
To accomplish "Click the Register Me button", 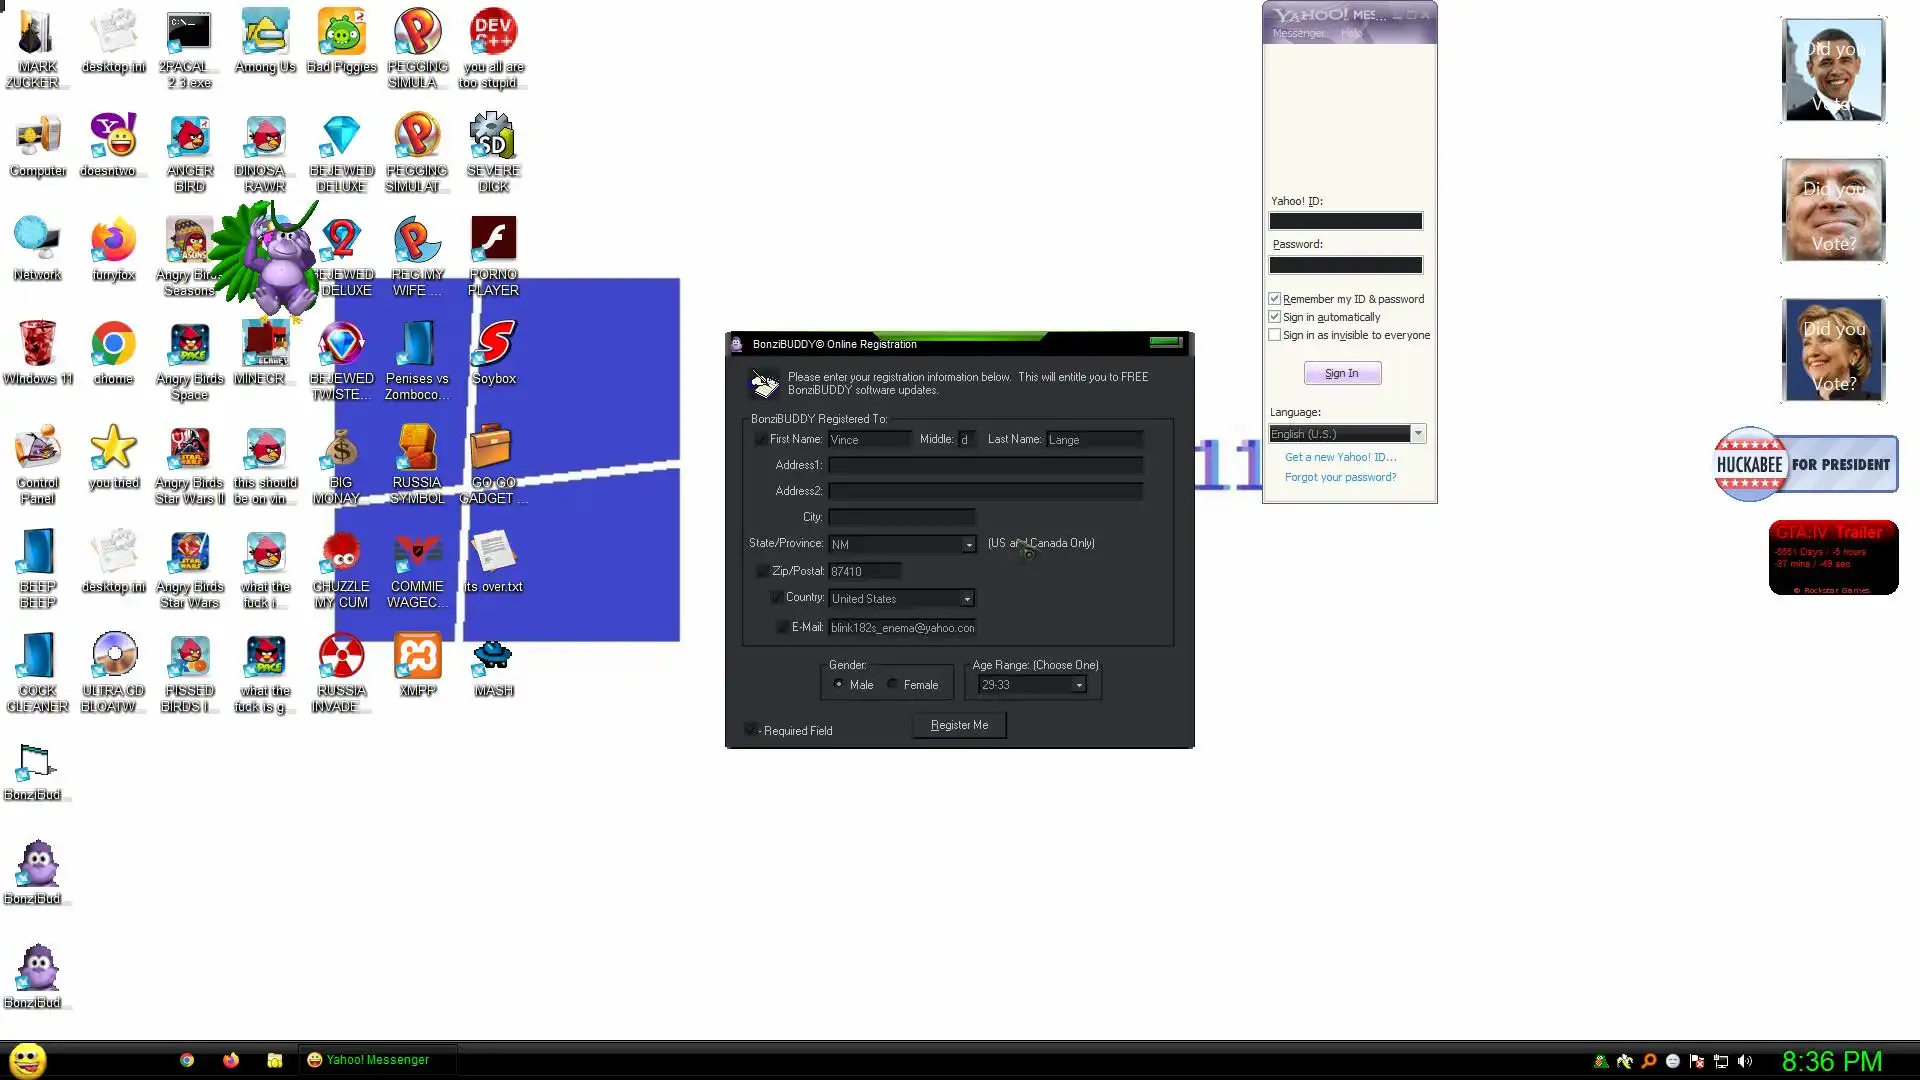I will [959, 725].
